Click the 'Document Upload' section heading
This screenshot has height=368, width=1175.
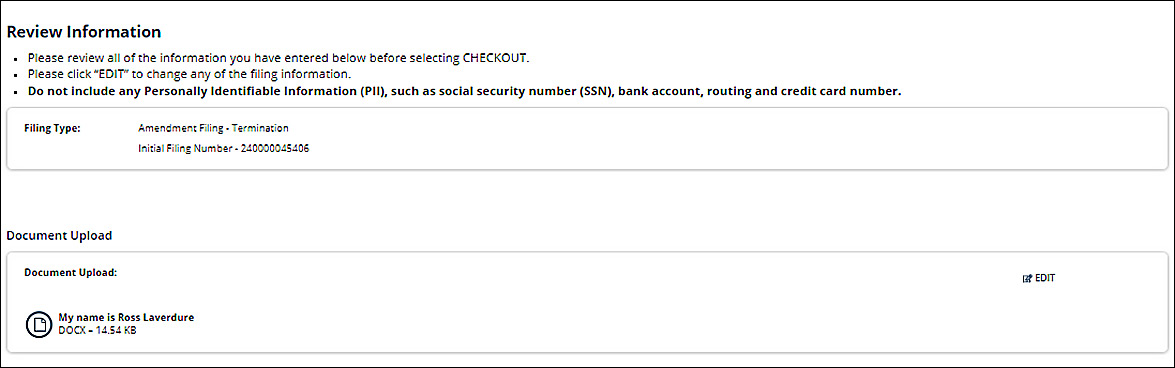pyautogui.click(x=59, y=235)
